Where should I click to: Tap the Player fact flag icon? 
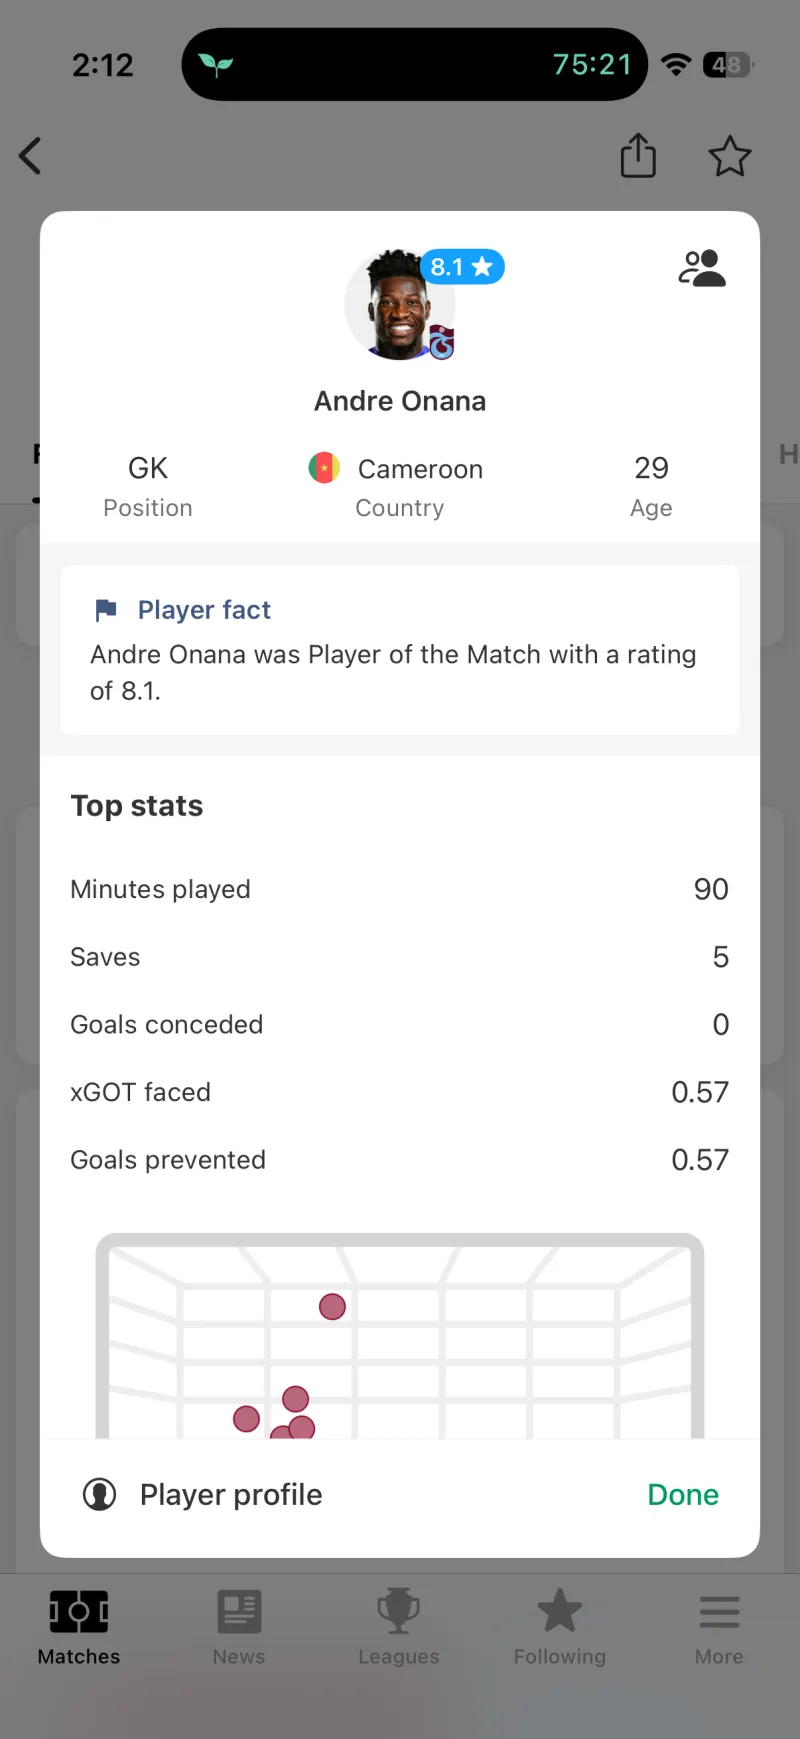pos(106,610)
